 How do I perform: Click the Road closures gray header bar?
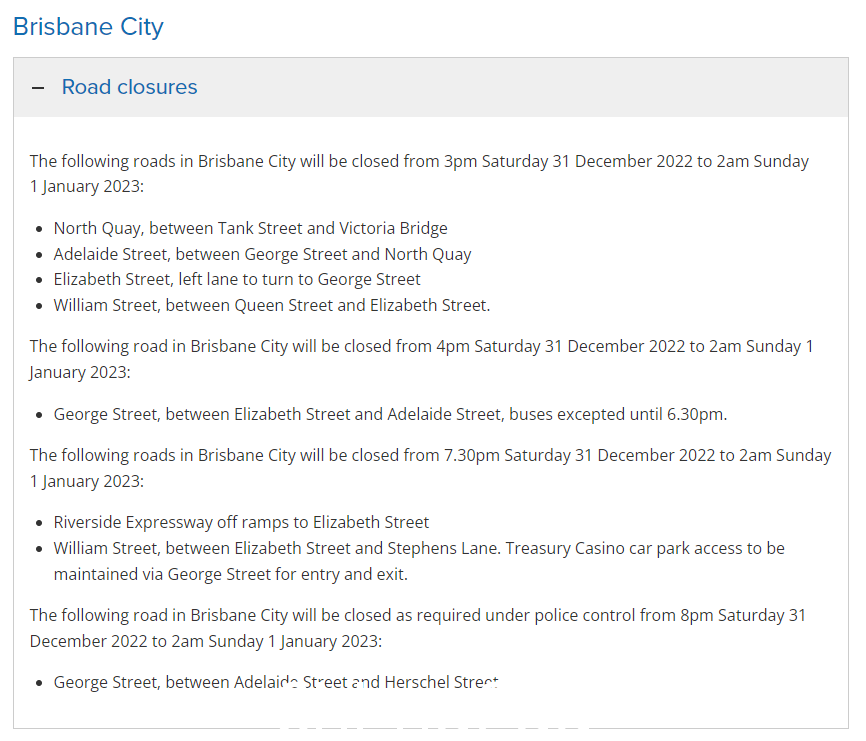(x=431, y=87)
